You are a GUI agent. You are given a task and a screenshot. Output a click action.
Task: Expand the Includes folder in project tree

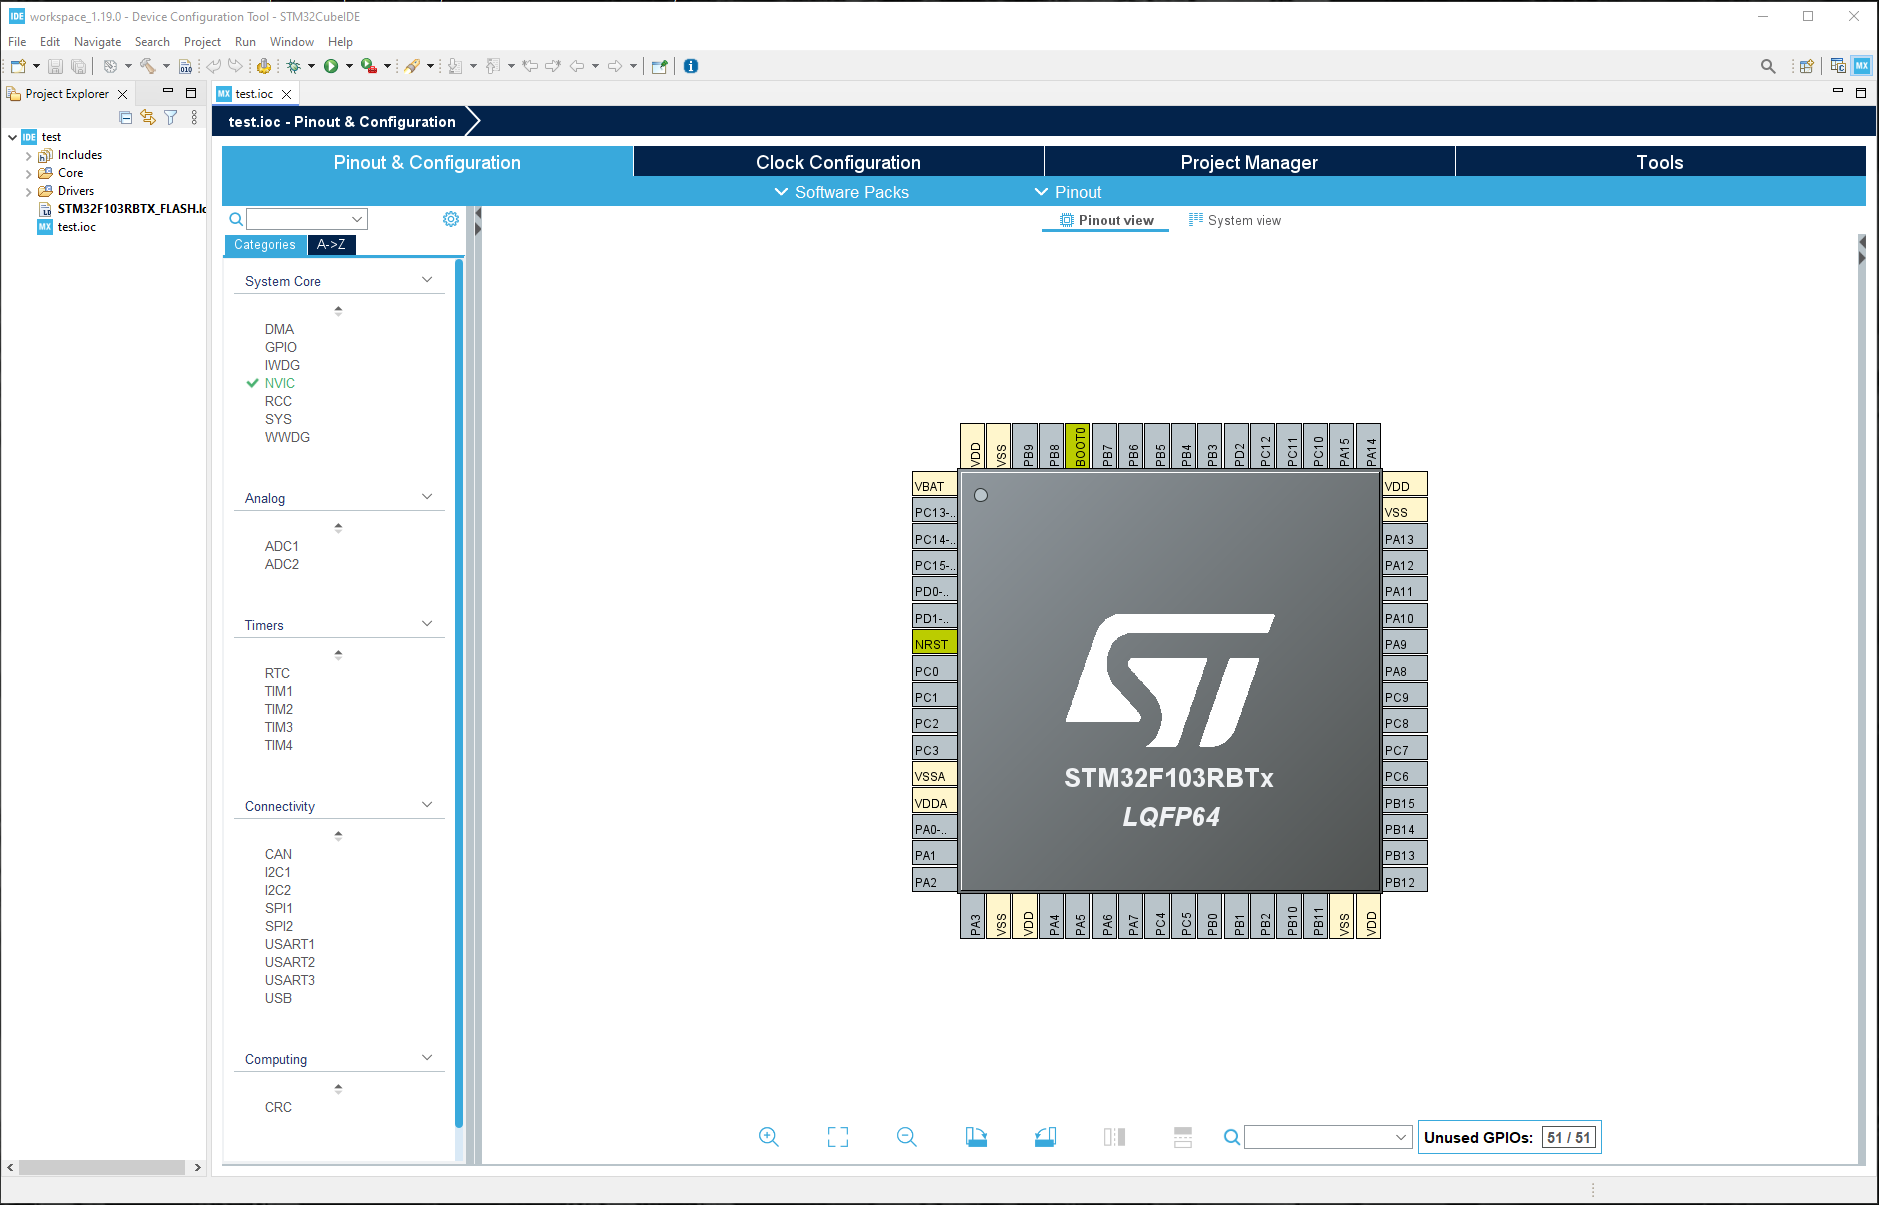[28, 156]
